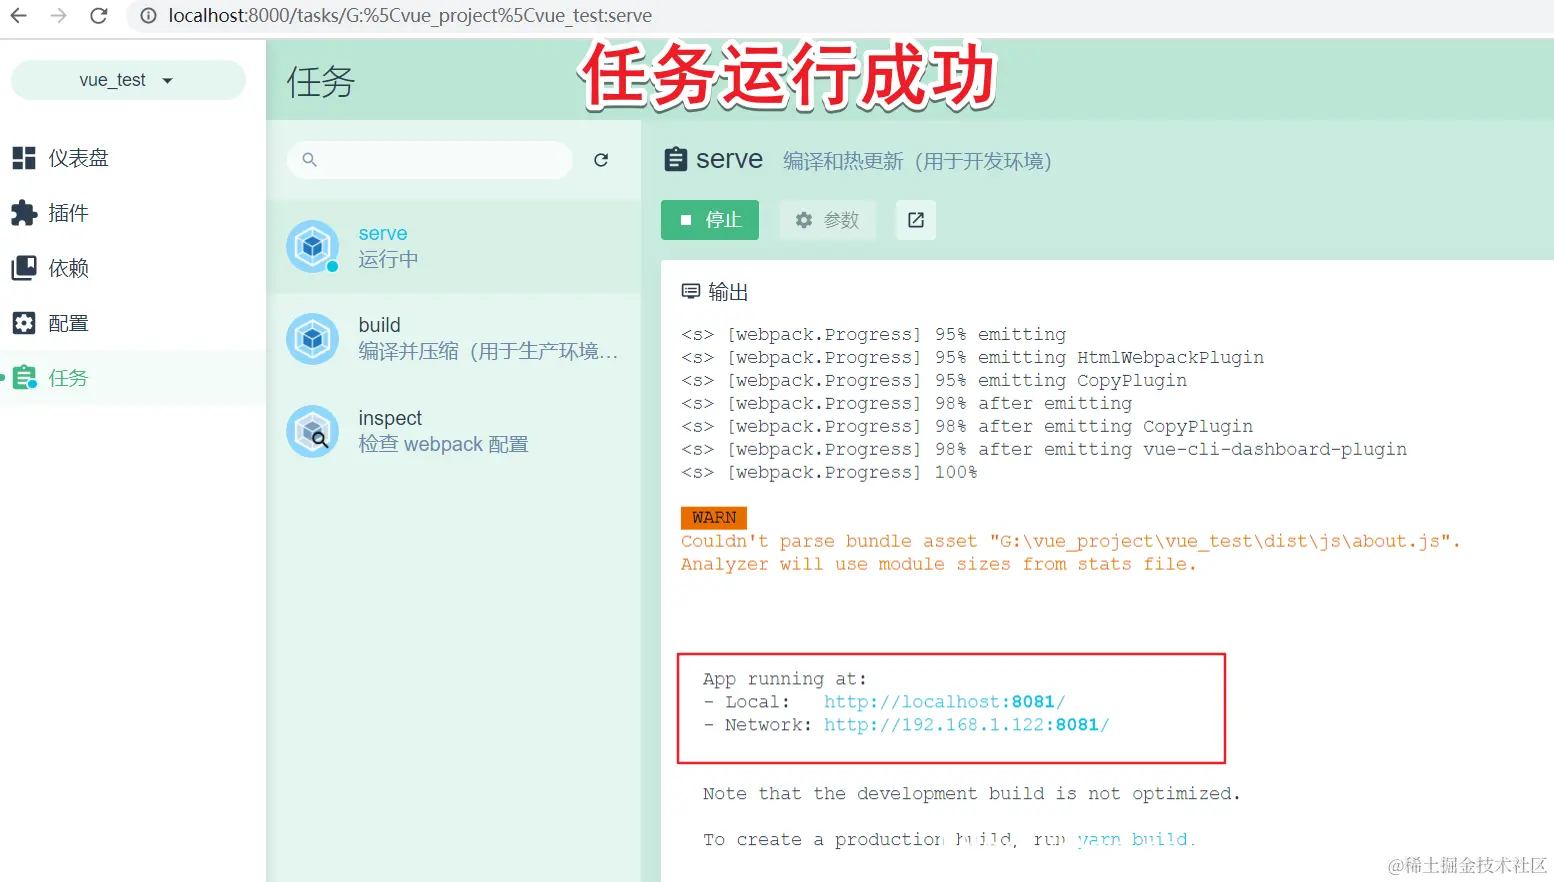Image resolution: width=1554 pixels, height=882 pixels.
Task: Click the plugins puzzle icon
Action: [24, 213]
